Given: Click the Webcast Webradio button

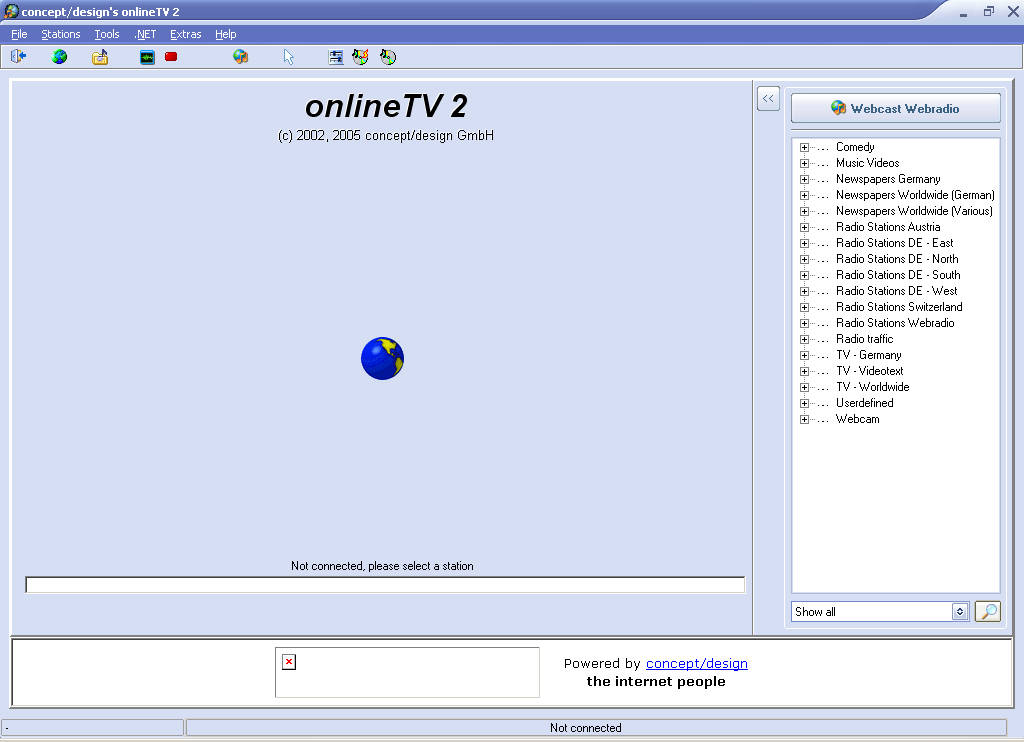Looking at the screenshot, I should coord(895,108).
